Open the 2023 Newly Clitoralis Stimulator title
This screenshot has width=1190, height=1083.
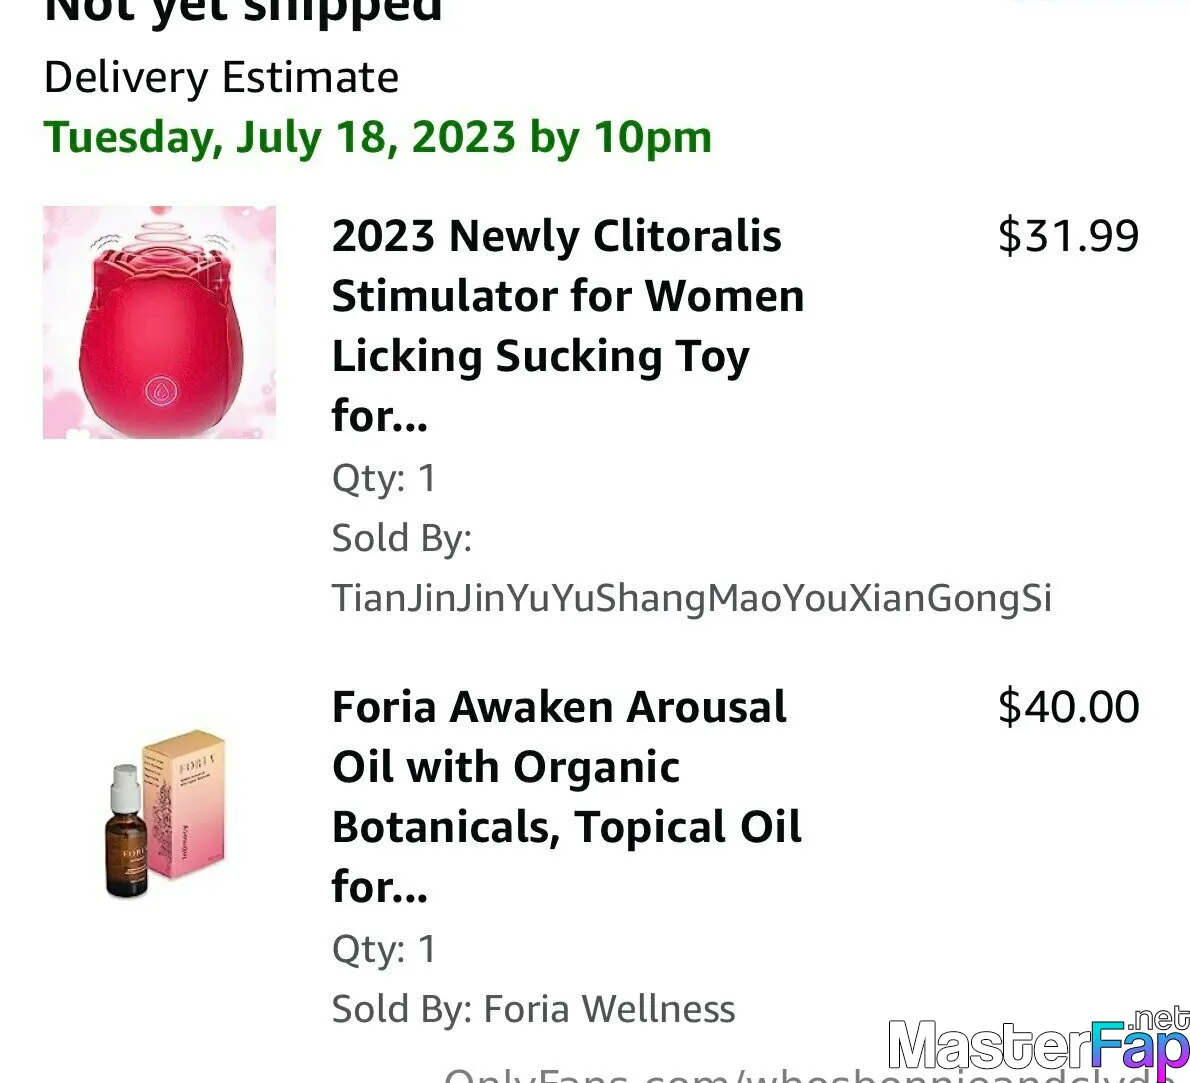pos(568,326)
